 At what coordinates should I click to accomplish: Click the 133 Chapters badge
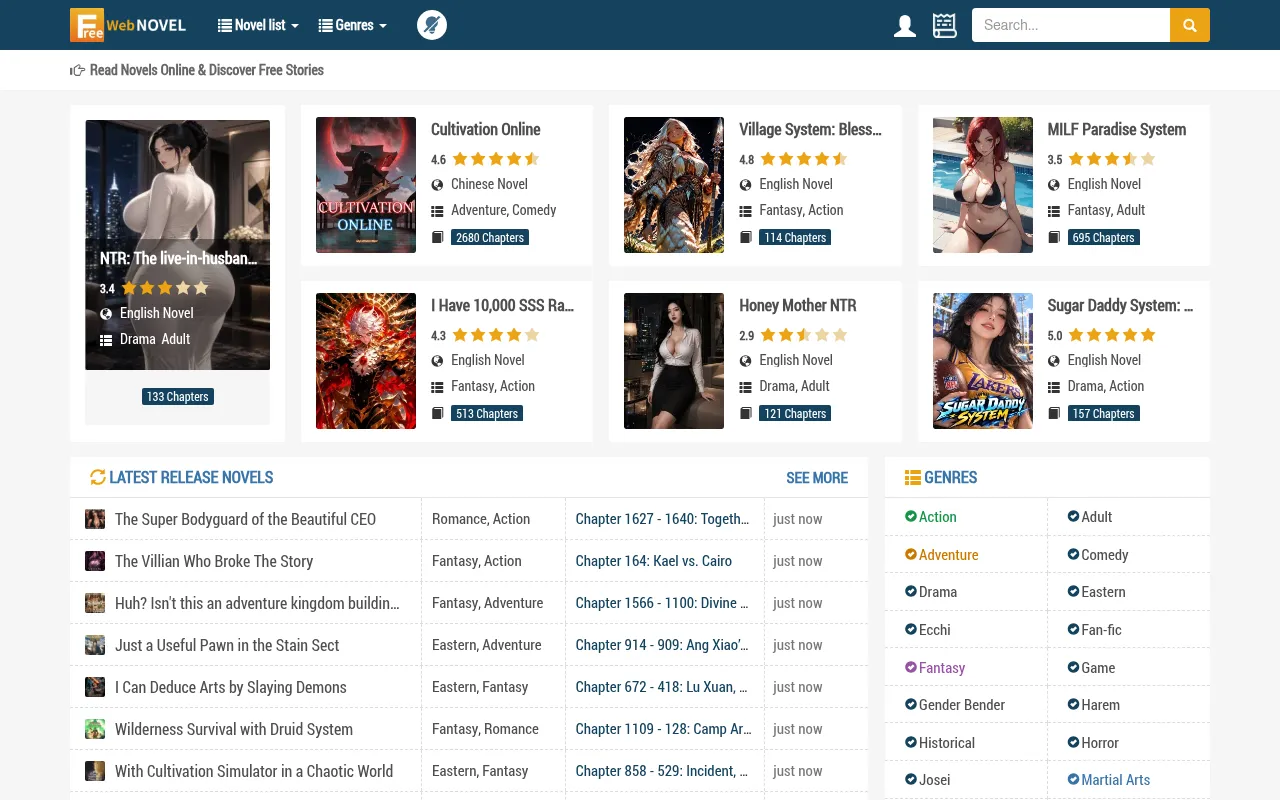pyautogui.click(x=178, y=397)
